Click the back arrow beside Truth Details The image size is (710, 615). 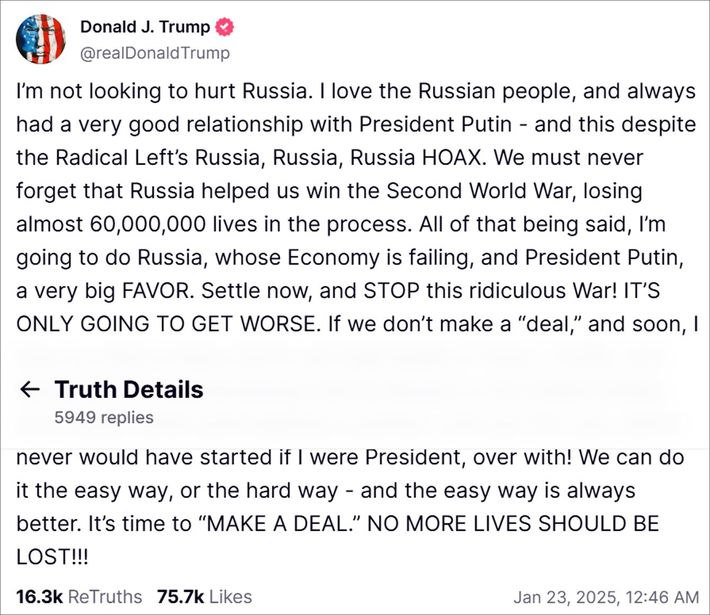[x=31, y=390]
